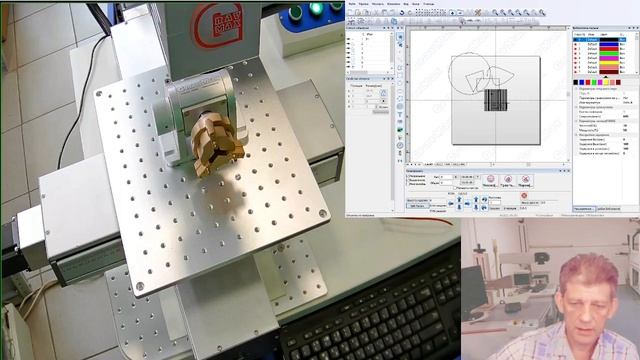Collapse the first property group in pen panel
640x360 pixels.
[x=576, y=88]
